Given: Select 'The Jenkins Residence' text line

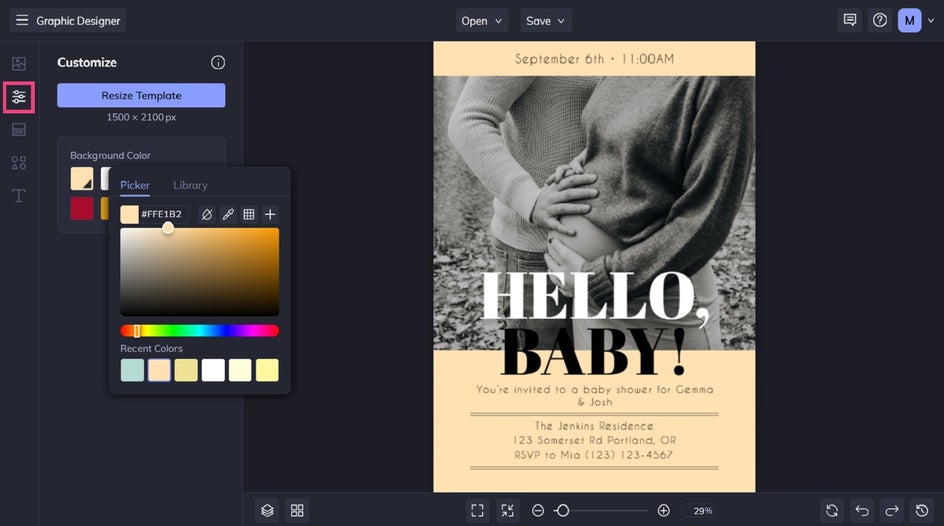Looking at the screenshot, I should 594,425.
